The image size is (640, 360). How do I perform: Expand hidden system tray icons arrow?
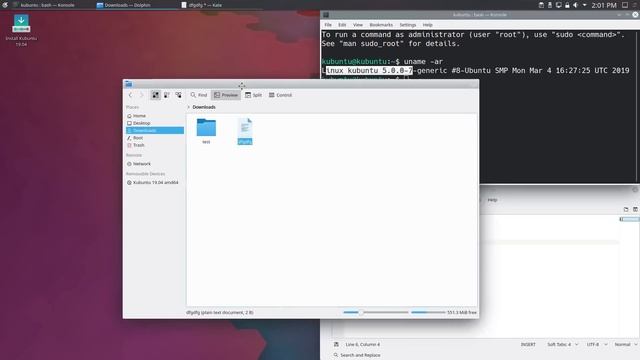click(584, 5)
